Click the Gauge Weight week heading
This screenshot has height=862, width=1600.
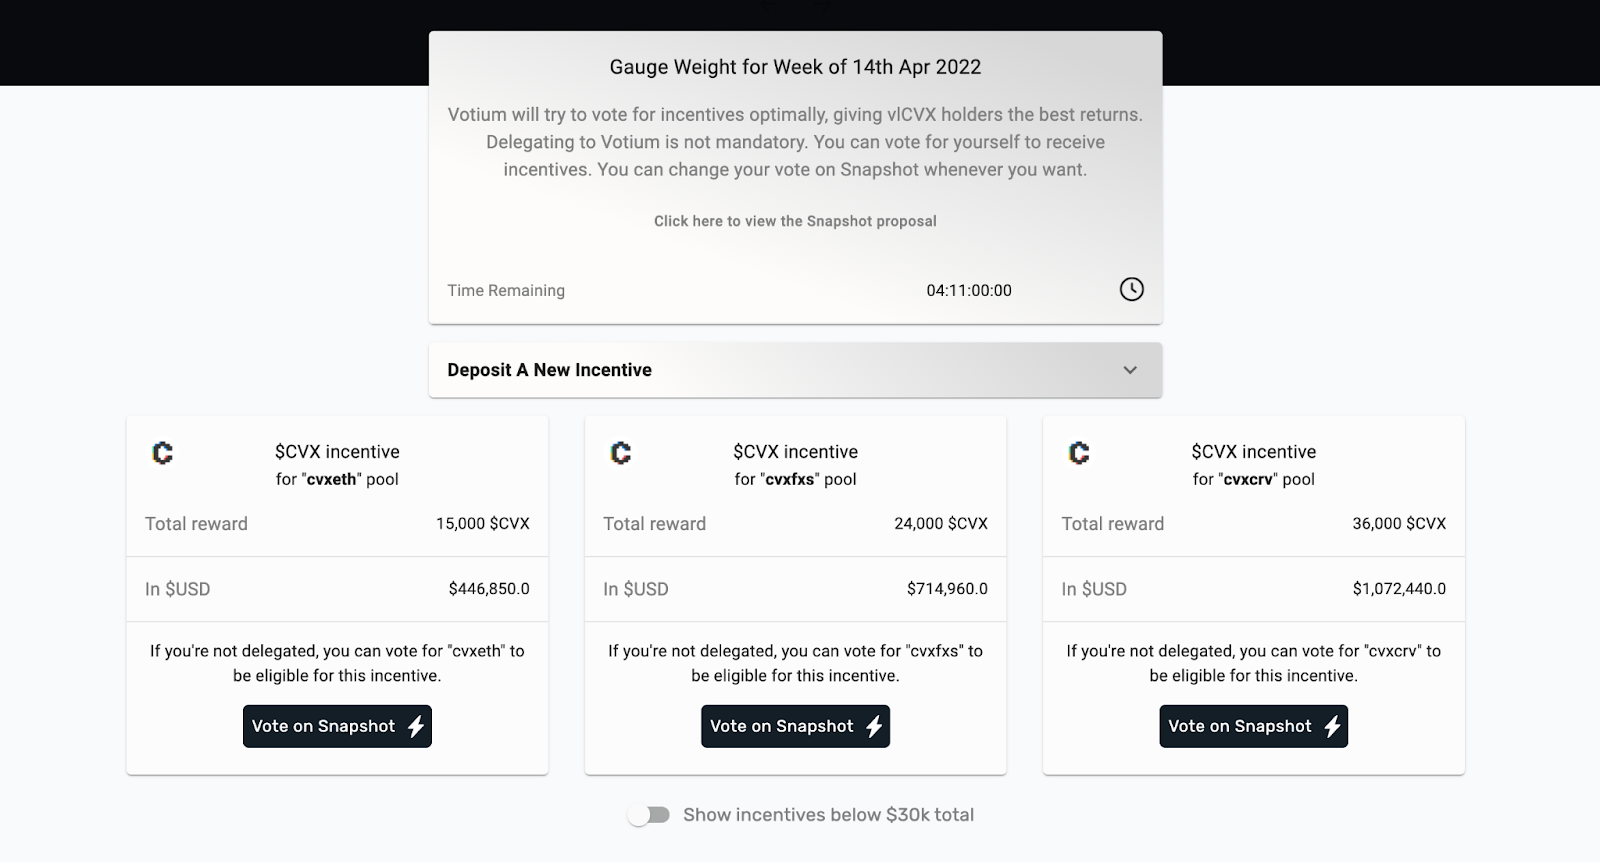[x=795, y=67]
